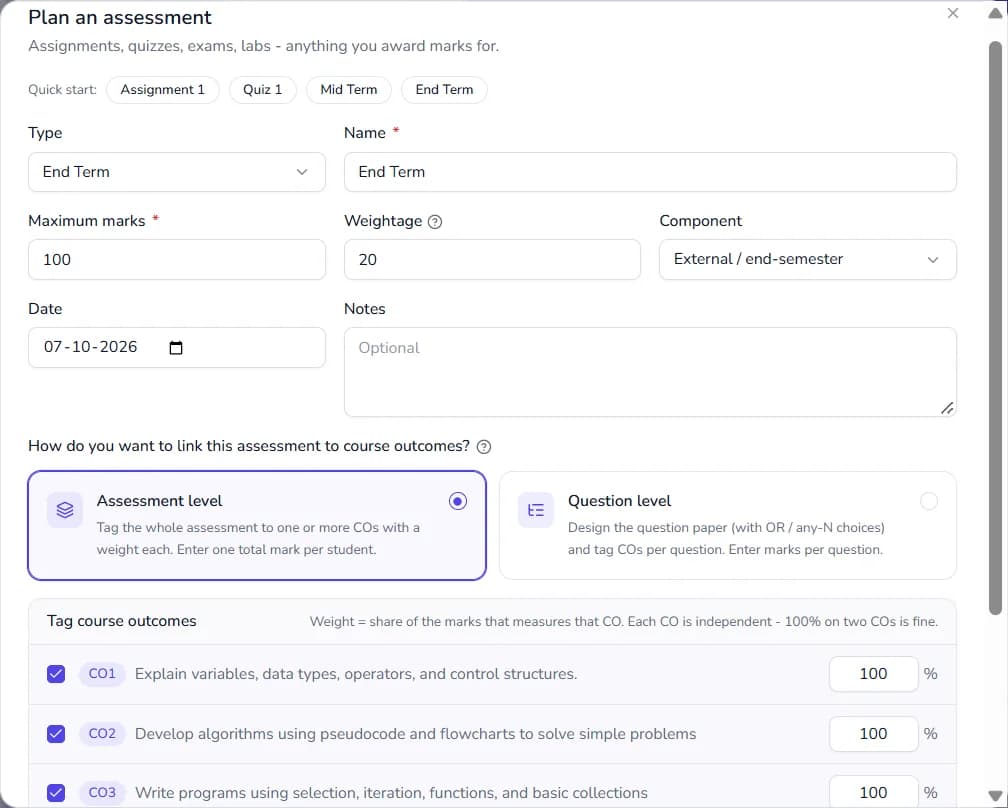Click the Date field 07-10-2026
Viewport: 1008px width, 808px height.
(177, 348)
